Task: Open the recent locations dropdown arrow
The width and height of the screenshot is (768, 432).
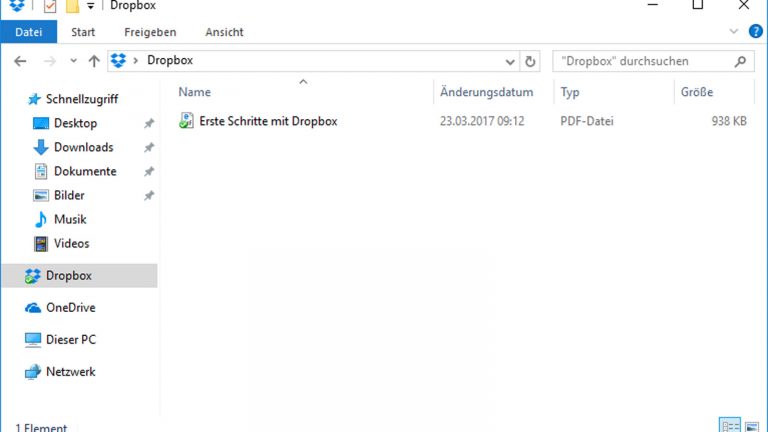Action: (x=73, y=61)
